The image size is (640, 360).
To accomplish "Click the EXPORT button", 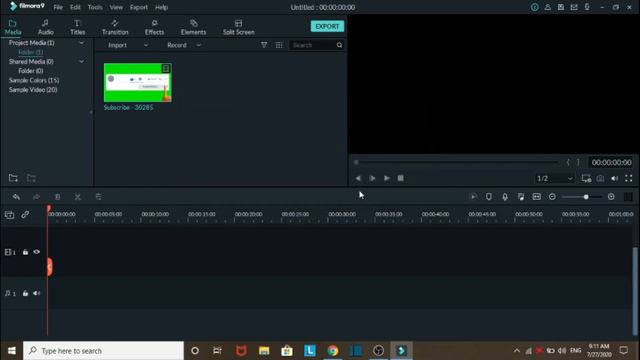I will 327,26.
